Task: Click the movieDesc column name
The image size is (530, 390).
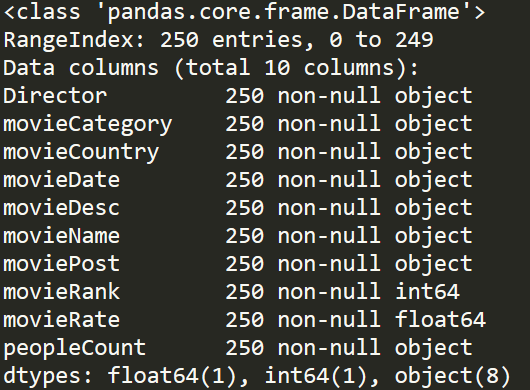Action: 62,208
